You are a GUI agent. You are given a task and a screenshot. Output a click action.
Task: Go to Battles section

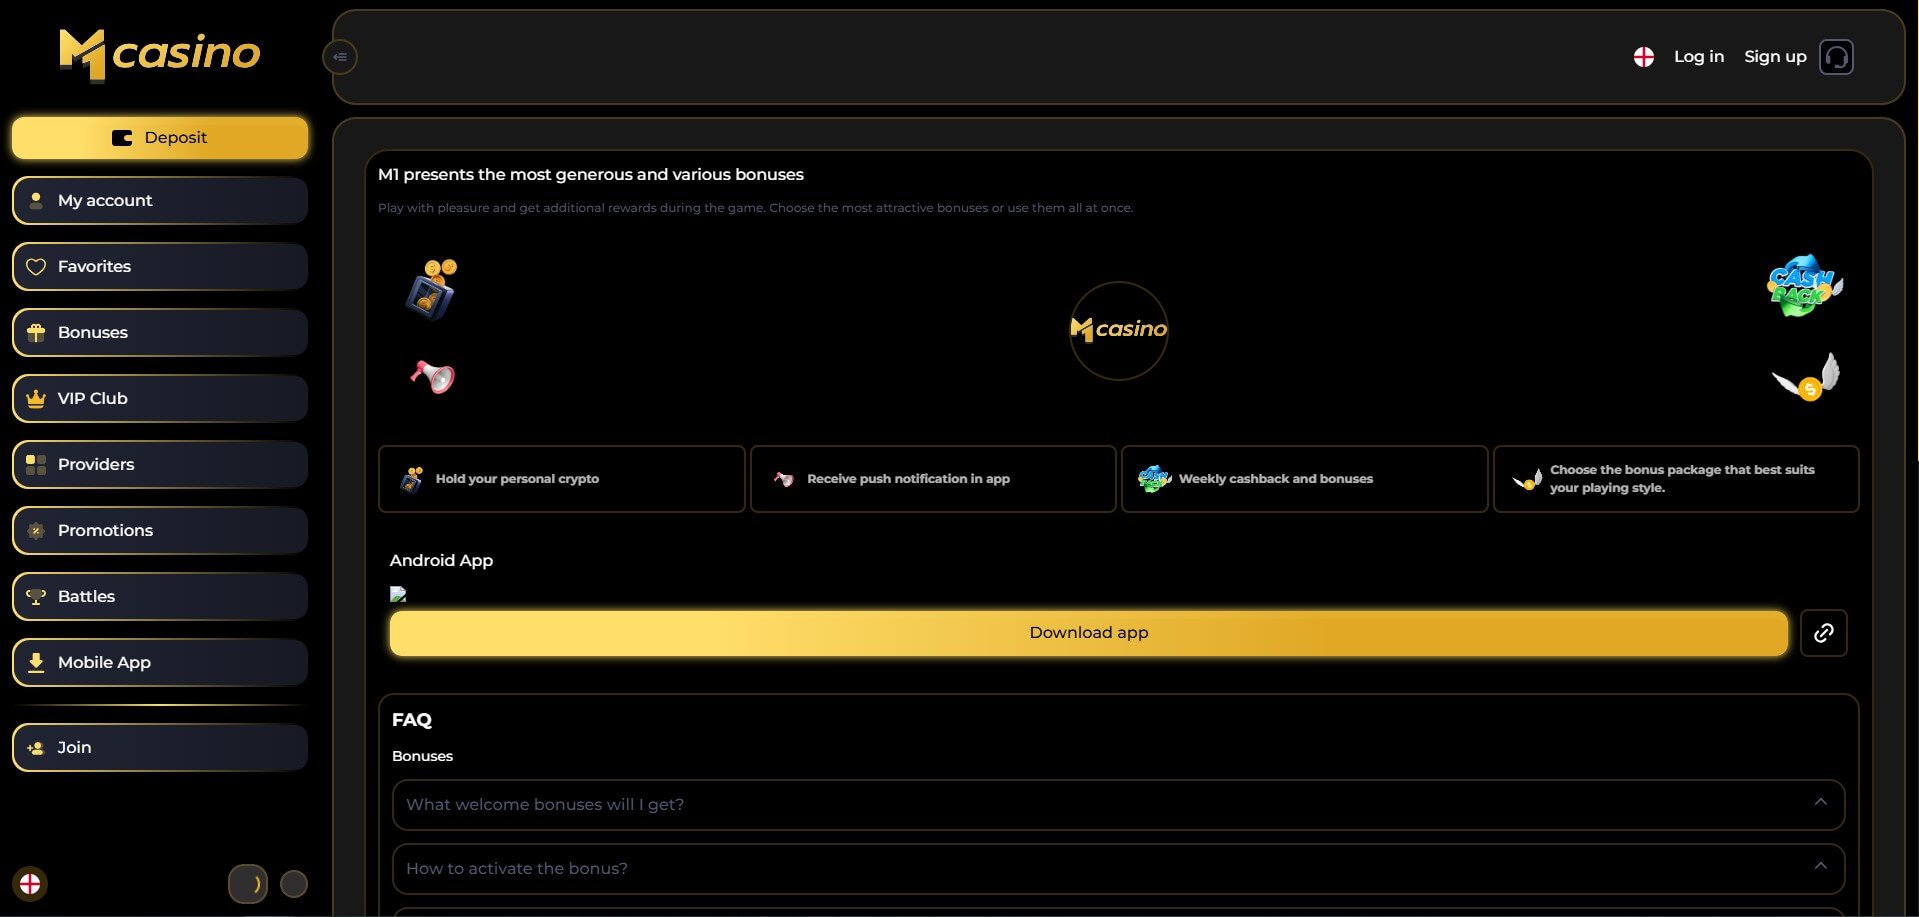click(160, 597)
